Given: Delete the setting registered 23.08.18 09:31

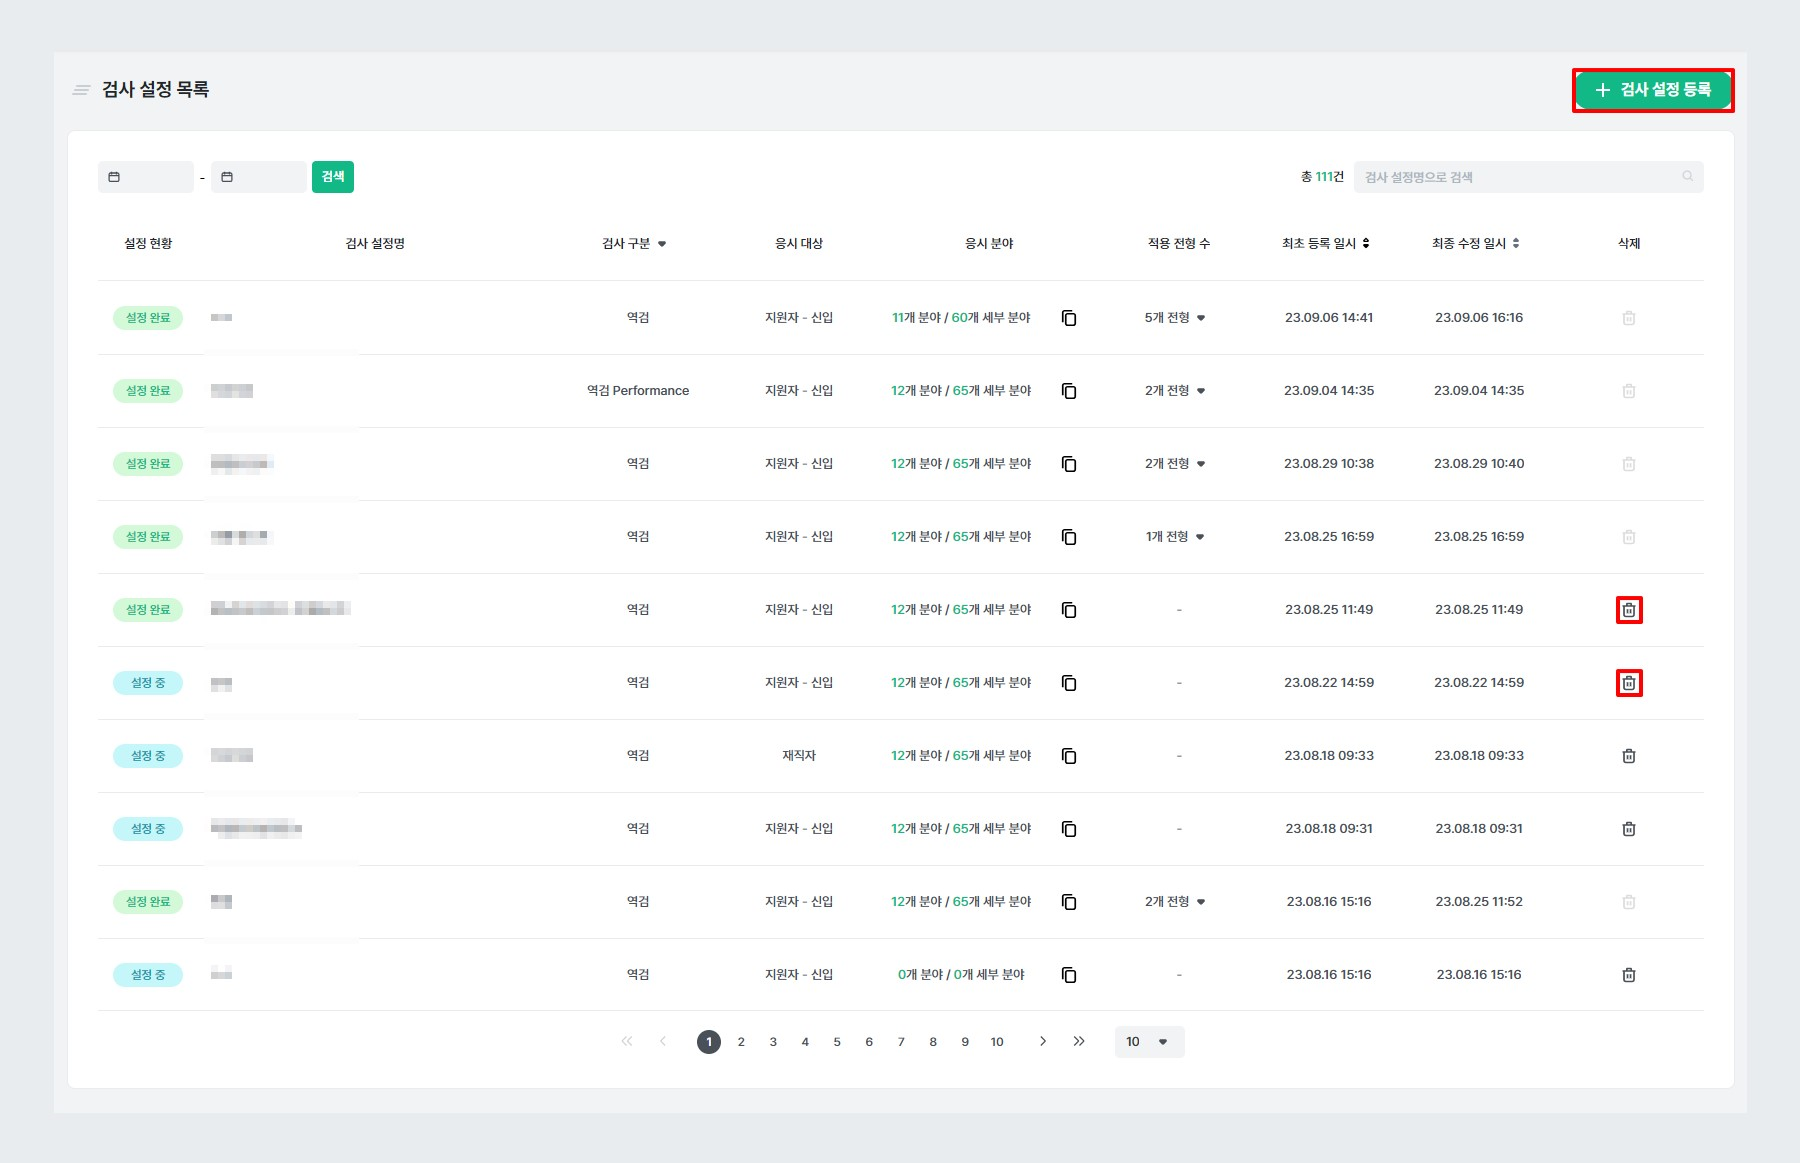Looking at the screenshot, I should coord(1629,829).
